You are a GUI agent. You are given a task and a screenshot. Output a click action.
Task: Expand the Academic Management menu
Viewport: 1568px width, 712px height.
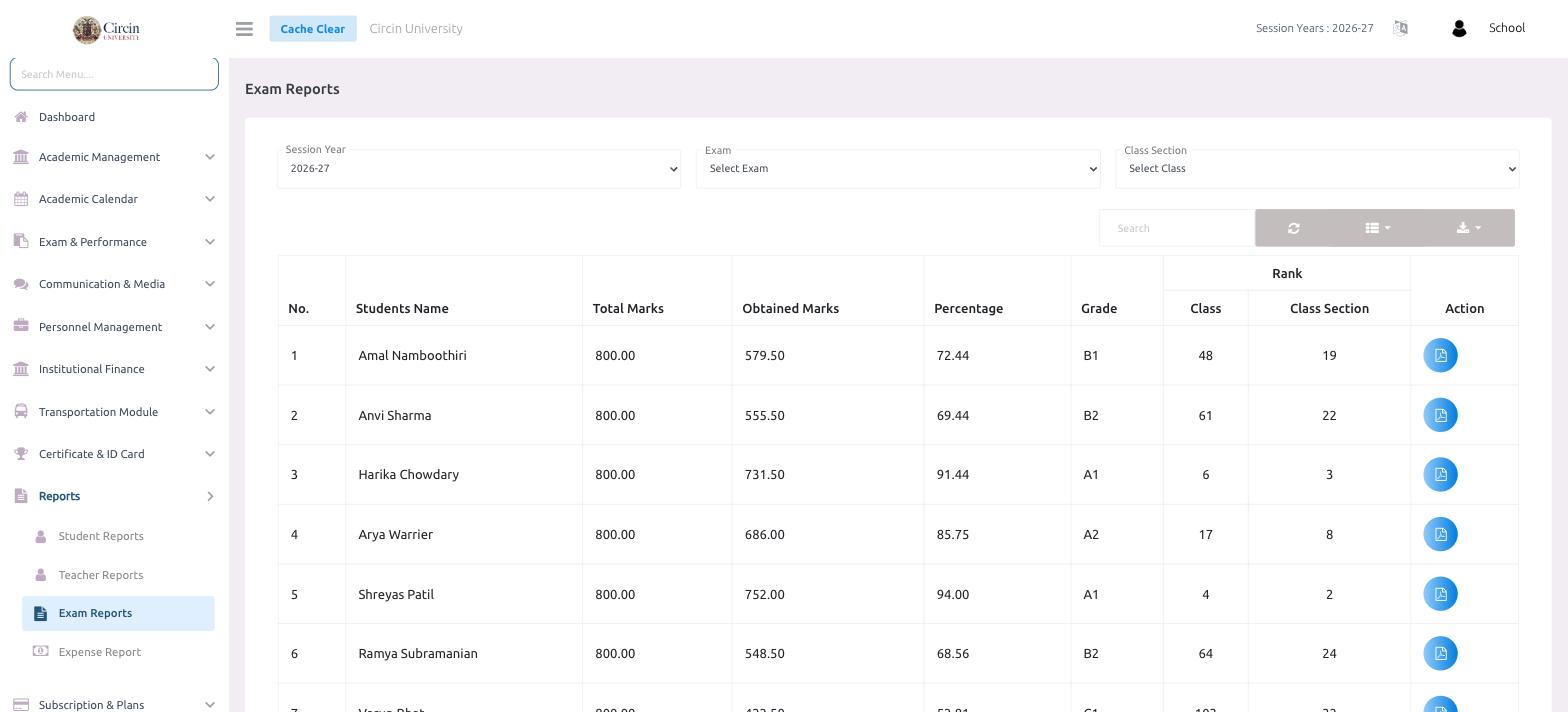[x=114, y=157]
